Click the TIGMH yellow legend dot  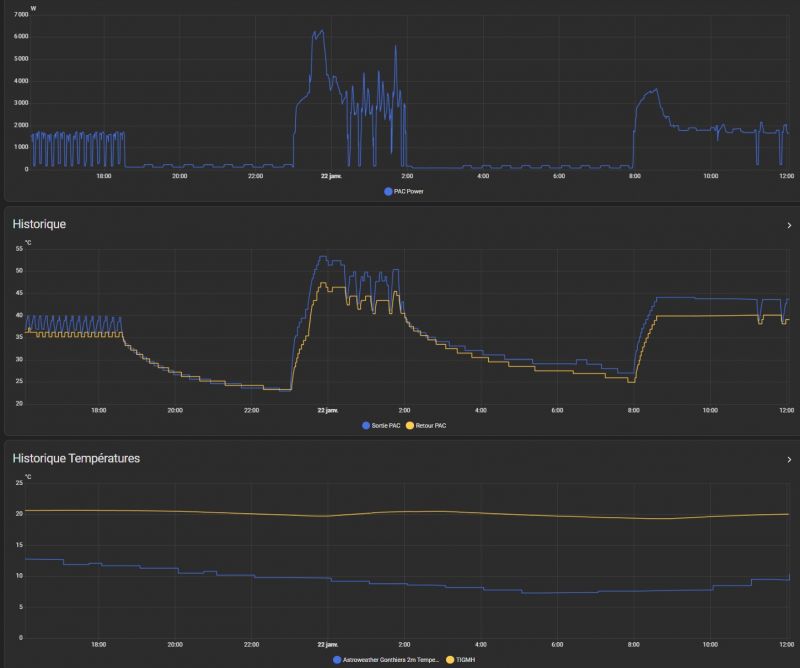tap(450, 660)
